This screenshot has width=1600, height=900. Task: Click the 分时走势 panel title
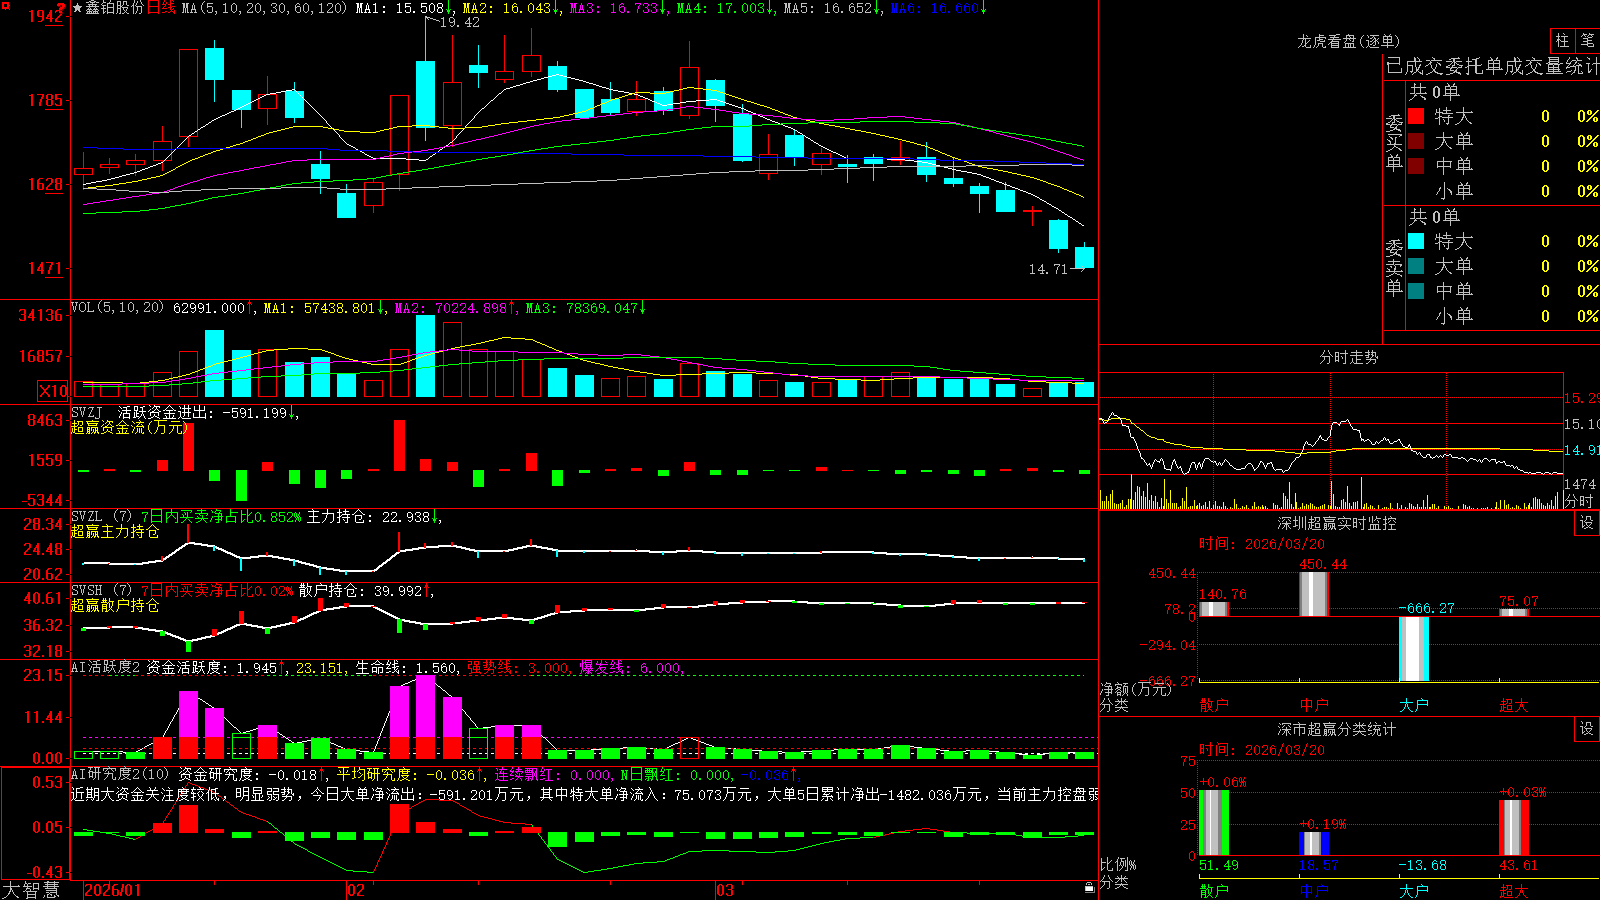(1348, 357)
